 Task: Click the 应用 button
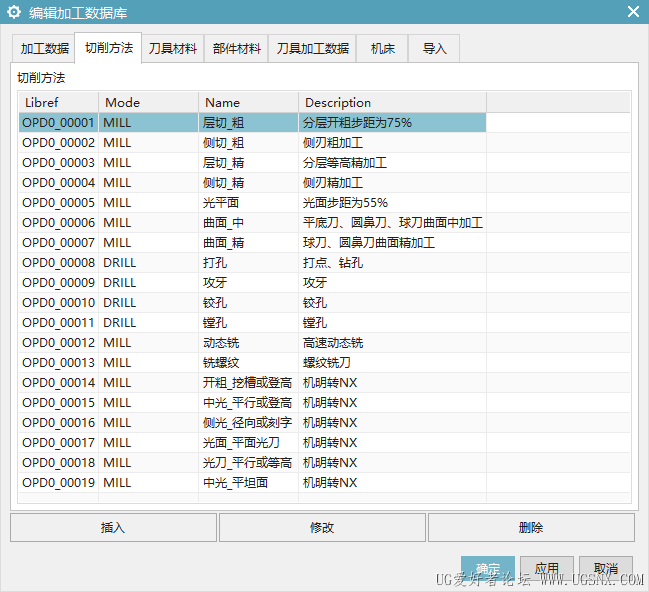coord(547,569)
